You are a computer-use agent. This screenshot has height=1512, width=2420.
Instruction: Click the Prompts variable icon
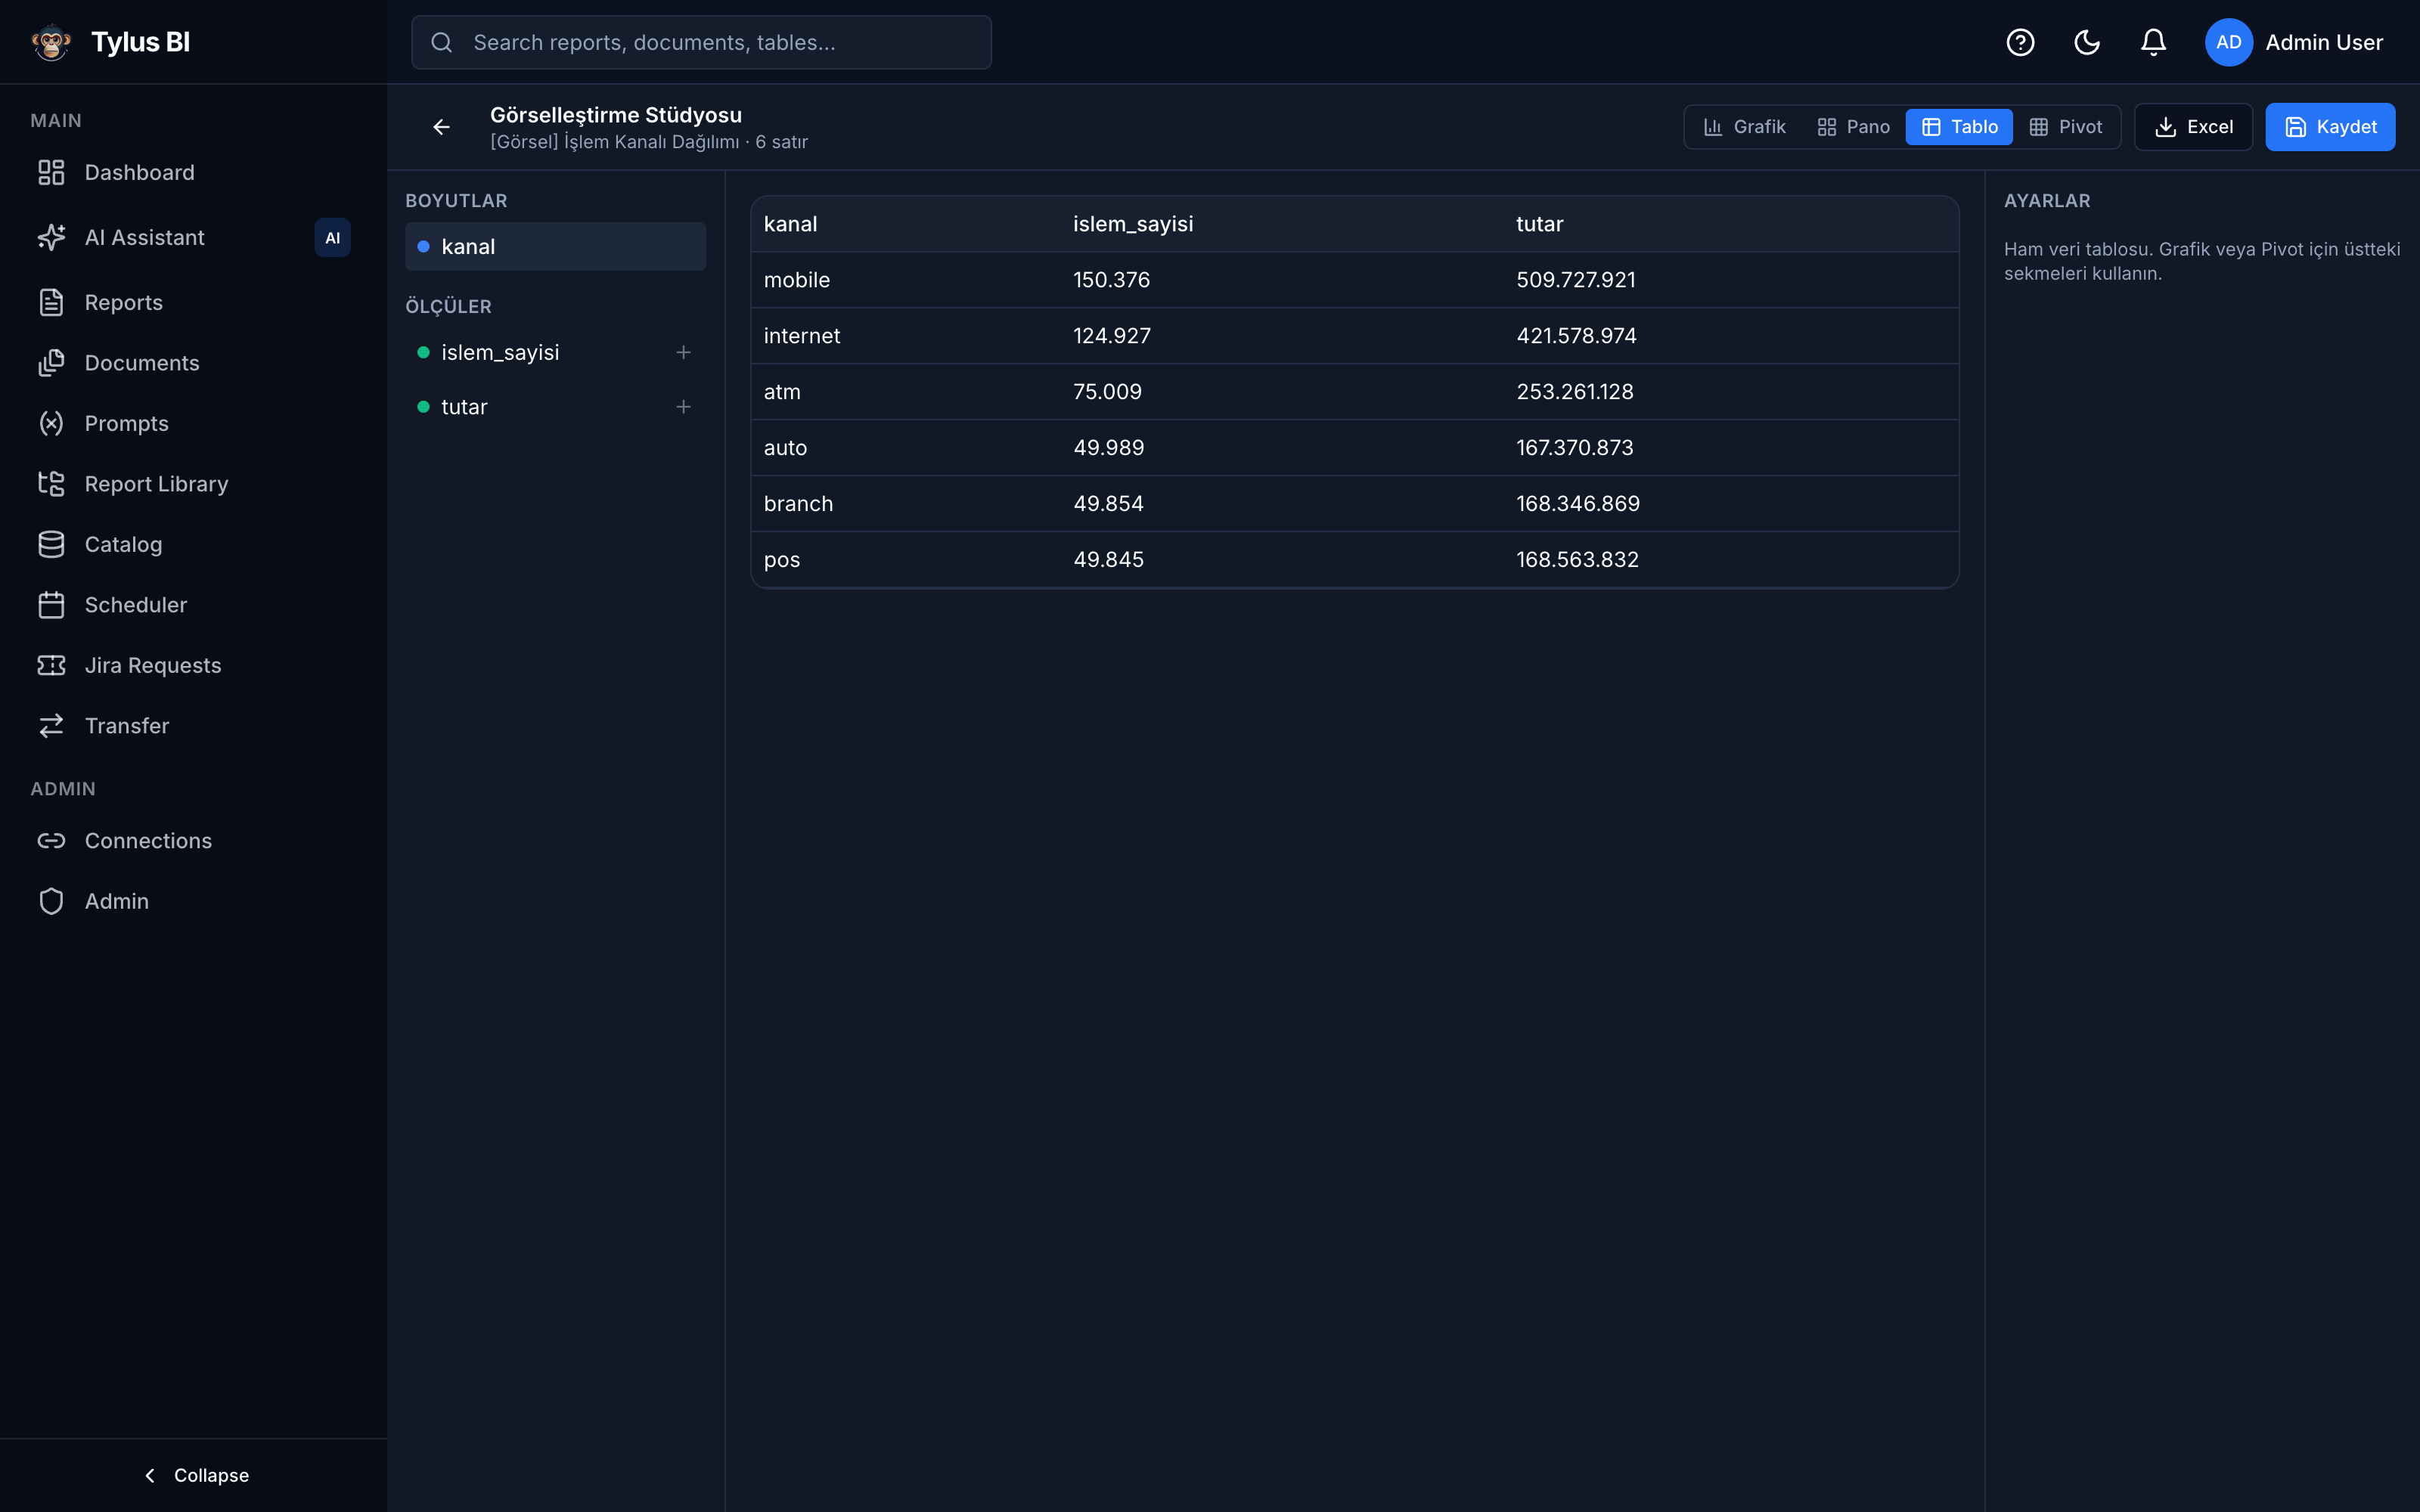(x=51, y=423)
